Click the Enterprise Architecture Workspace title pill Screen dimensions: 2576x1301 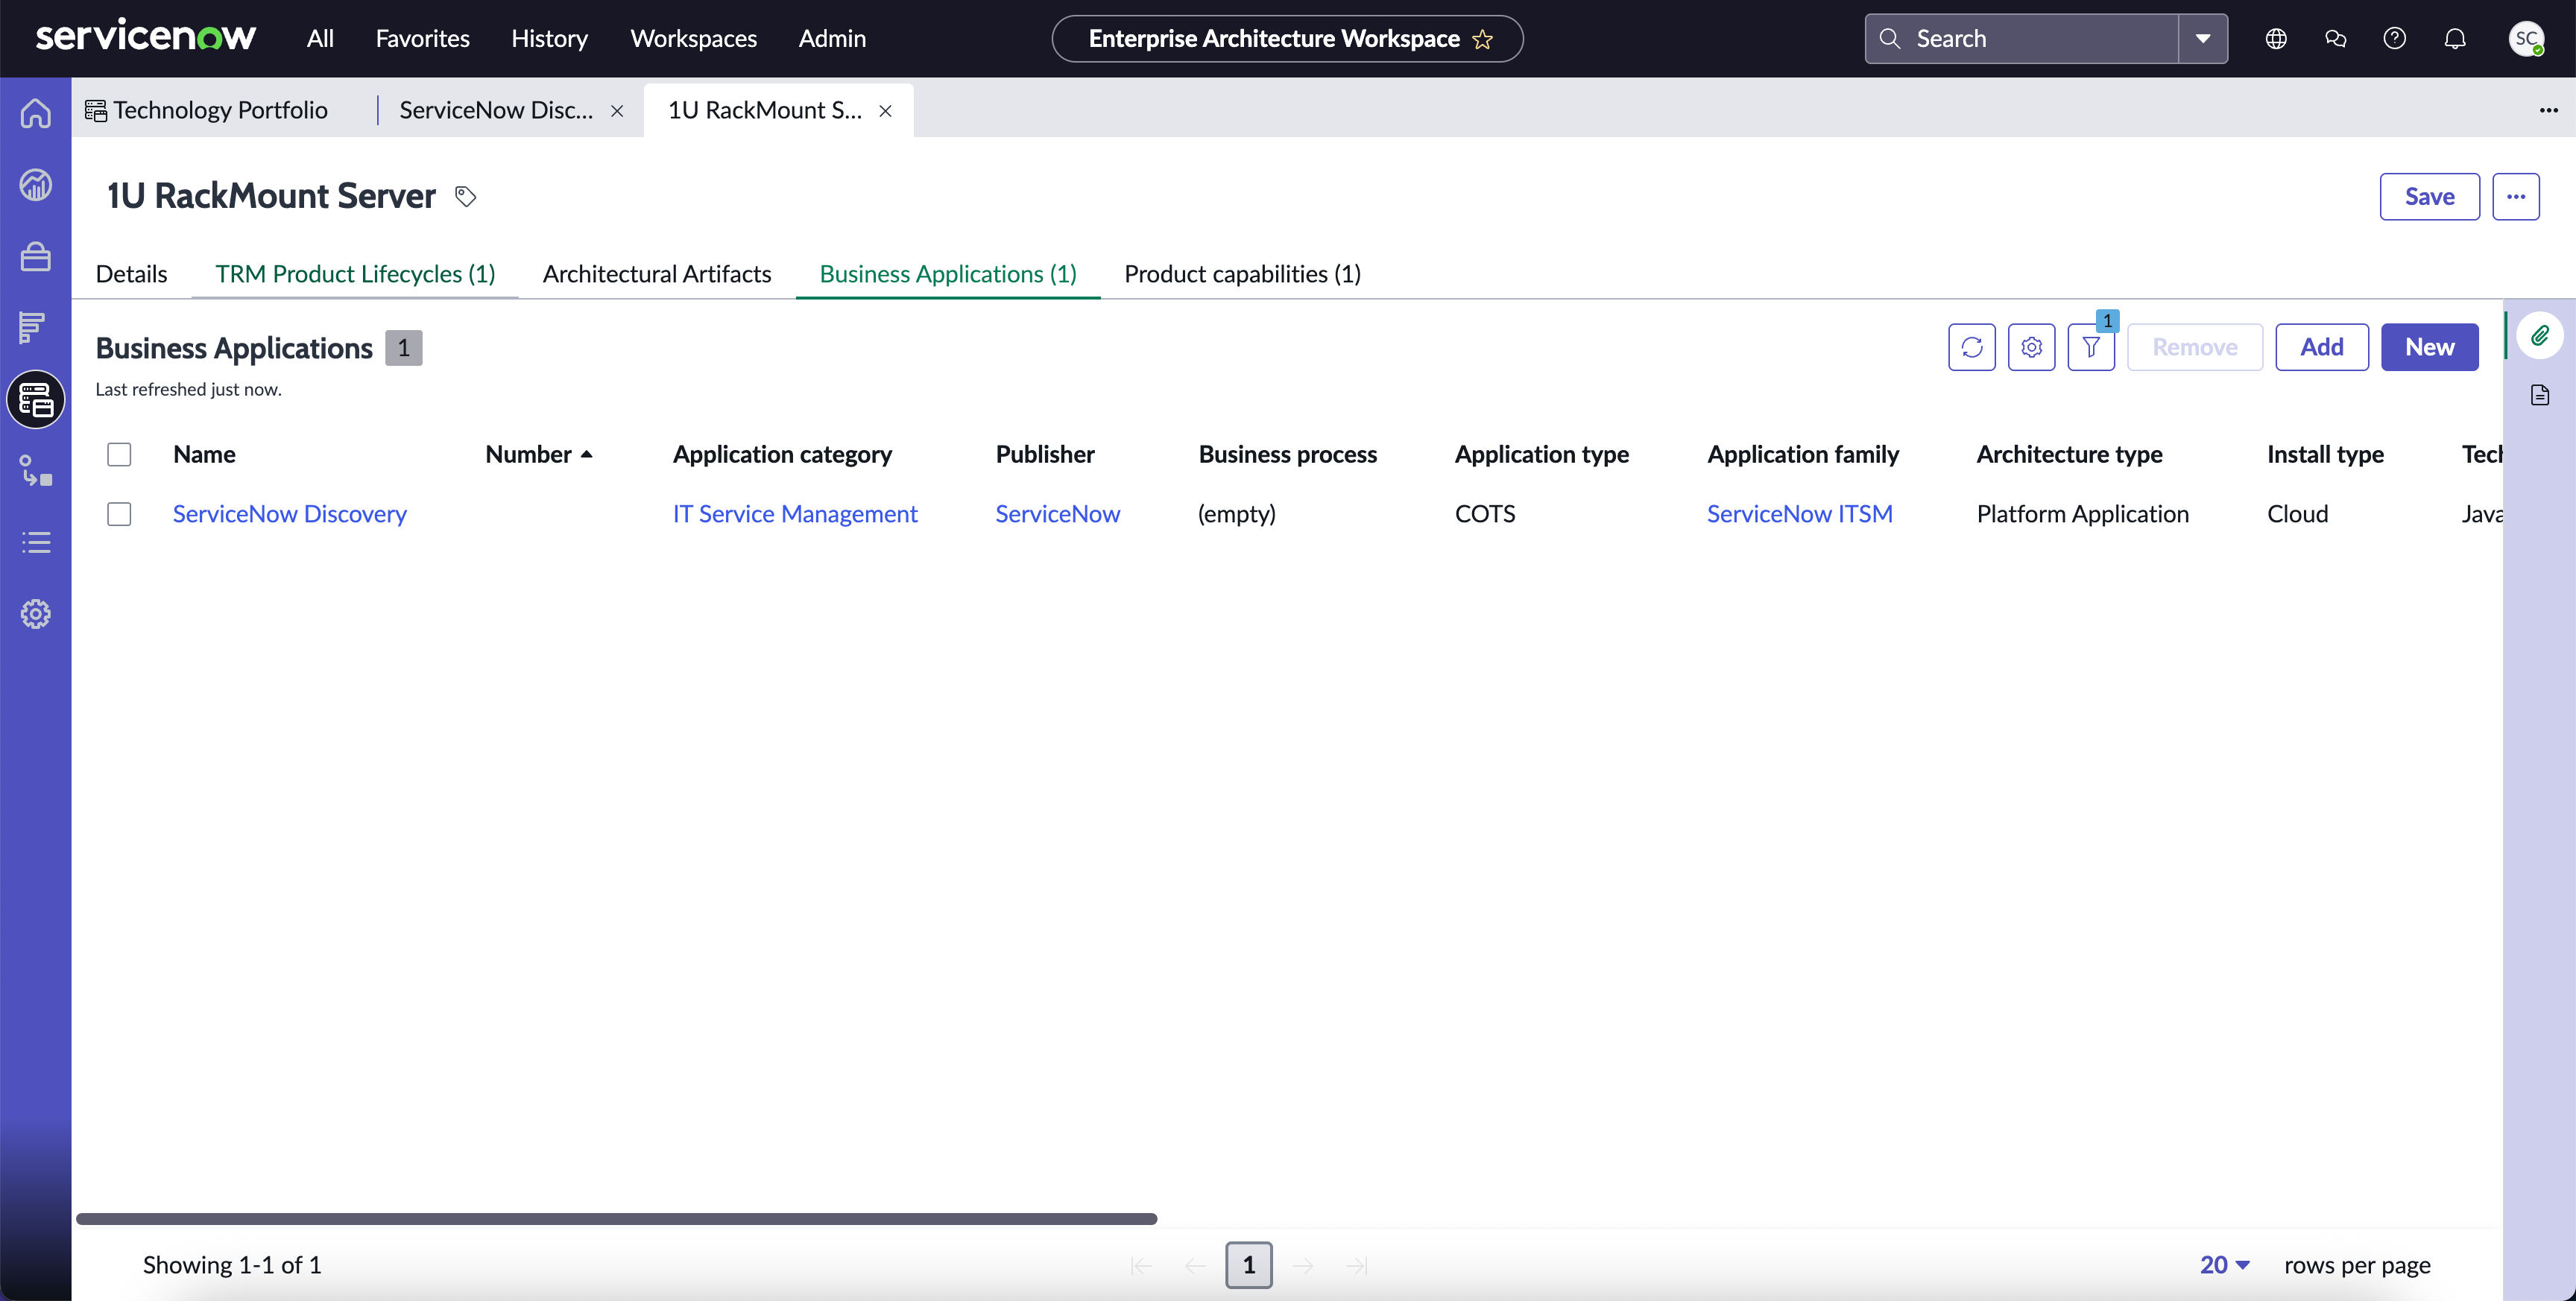click(x=1287, y=39)
